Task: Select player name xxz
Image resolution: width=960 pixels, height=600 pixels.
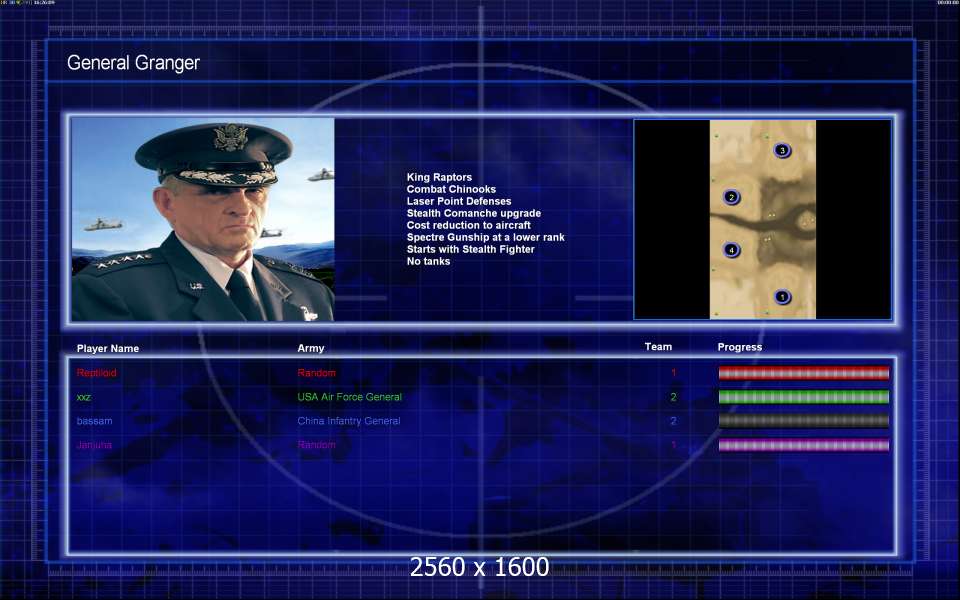Action: pos(84,397)
